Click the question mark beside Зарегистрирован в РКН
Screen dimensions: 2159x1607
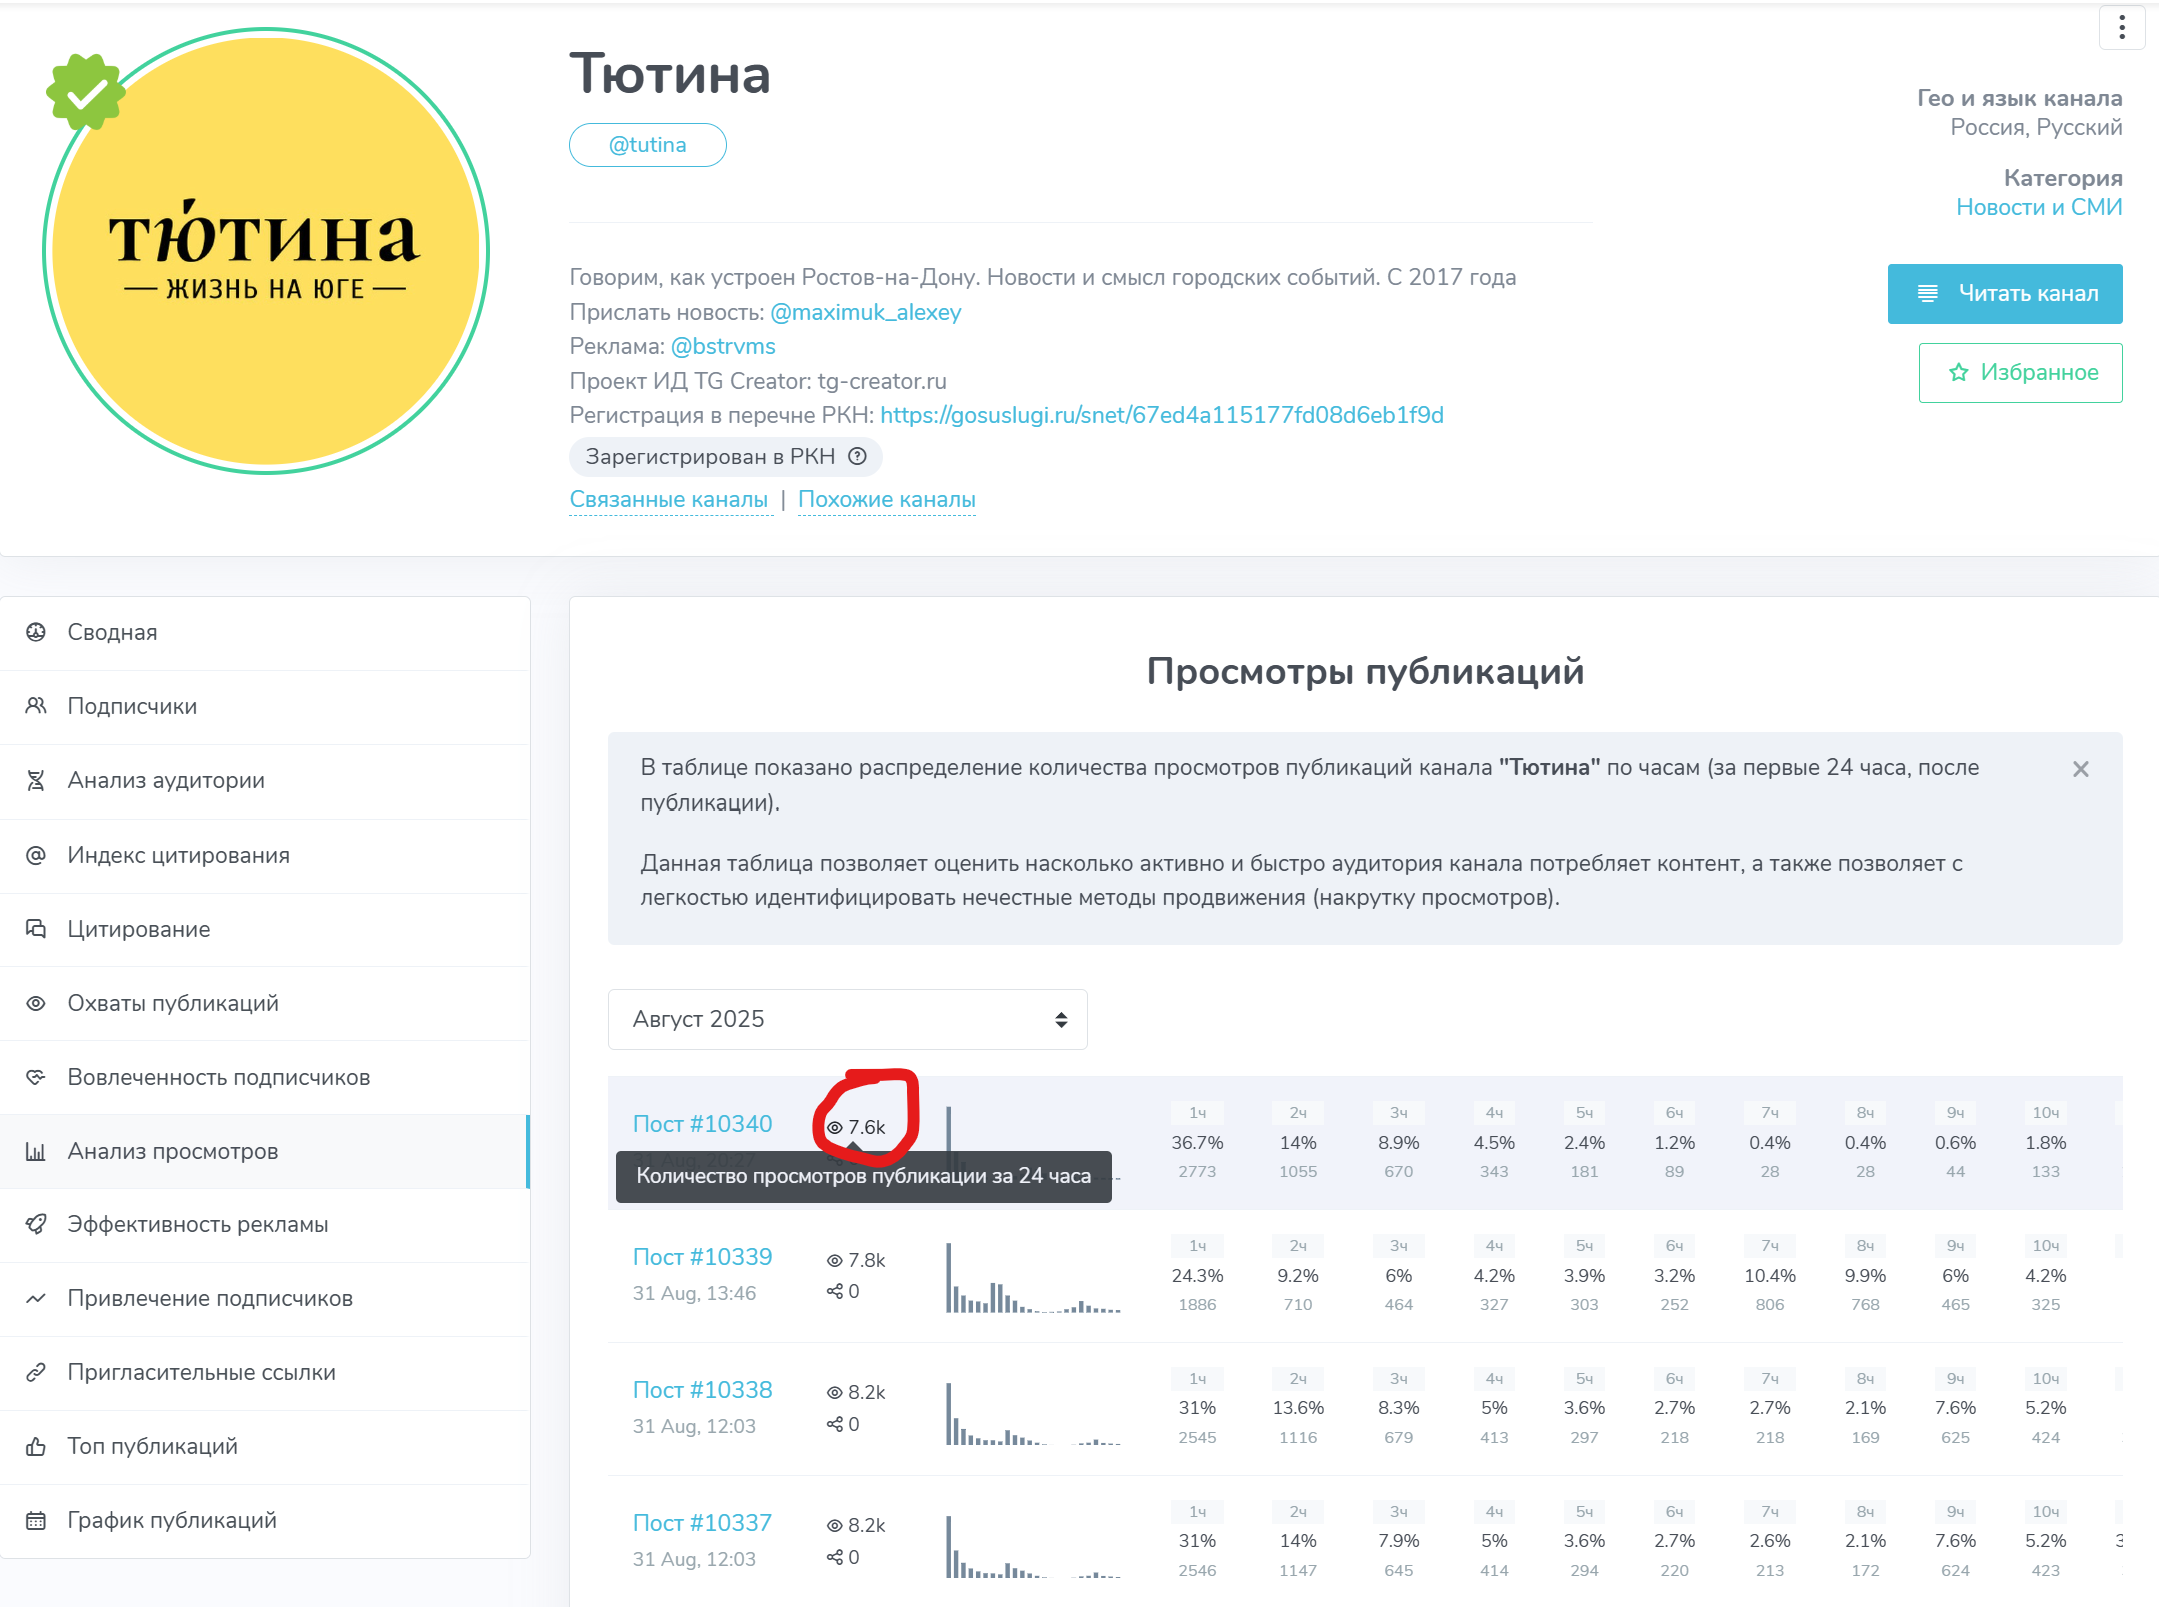(858, 457)
